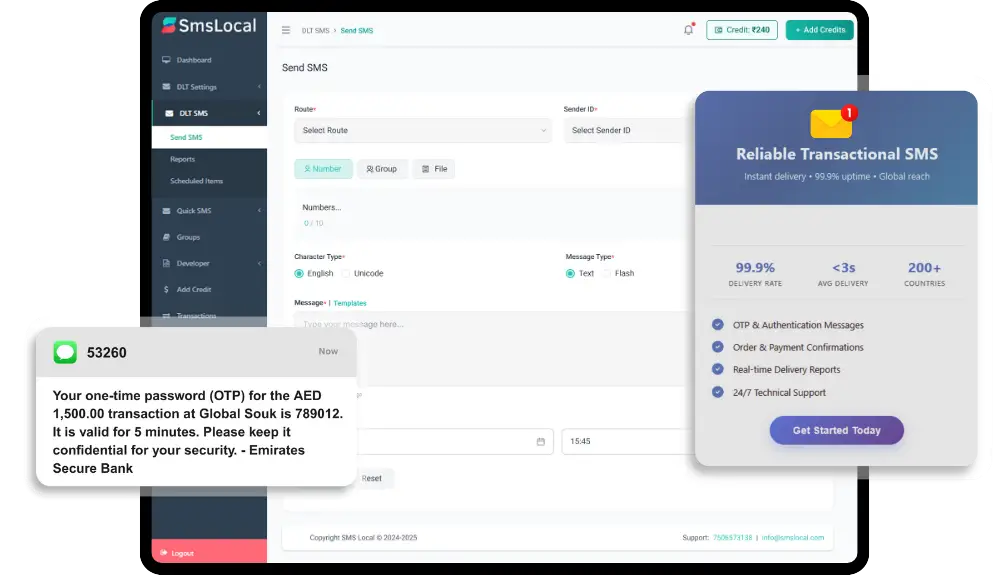Switch to the Group recipients tab
This screenshot has height=575, width=997.
382,169
